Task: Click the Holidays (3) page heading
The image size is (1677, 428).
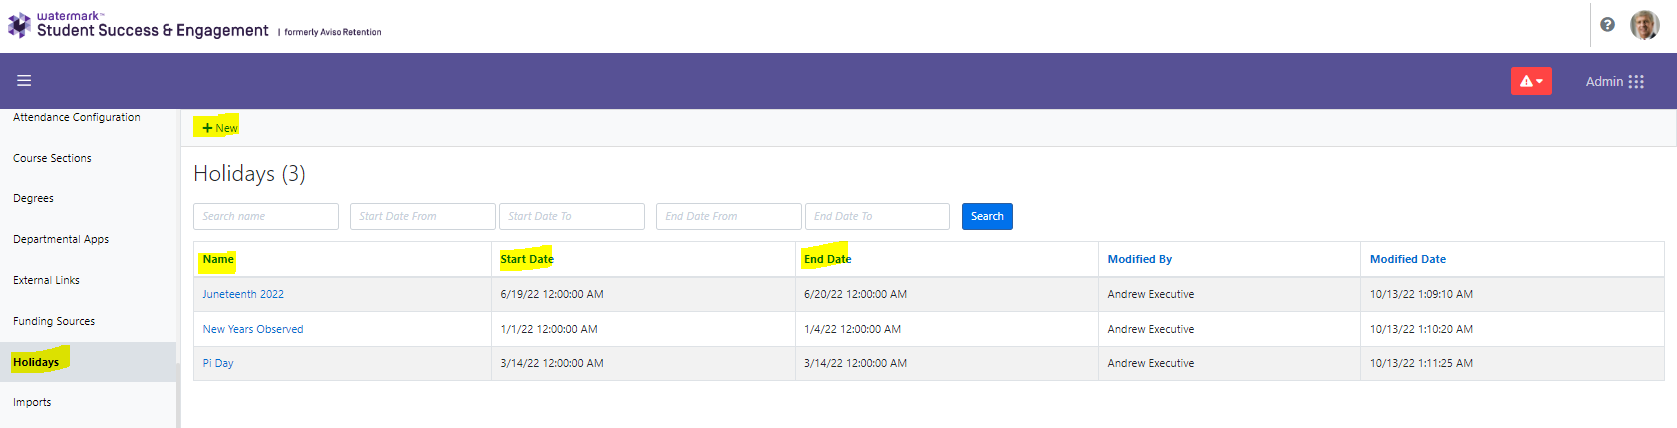Action: [249, 174]
